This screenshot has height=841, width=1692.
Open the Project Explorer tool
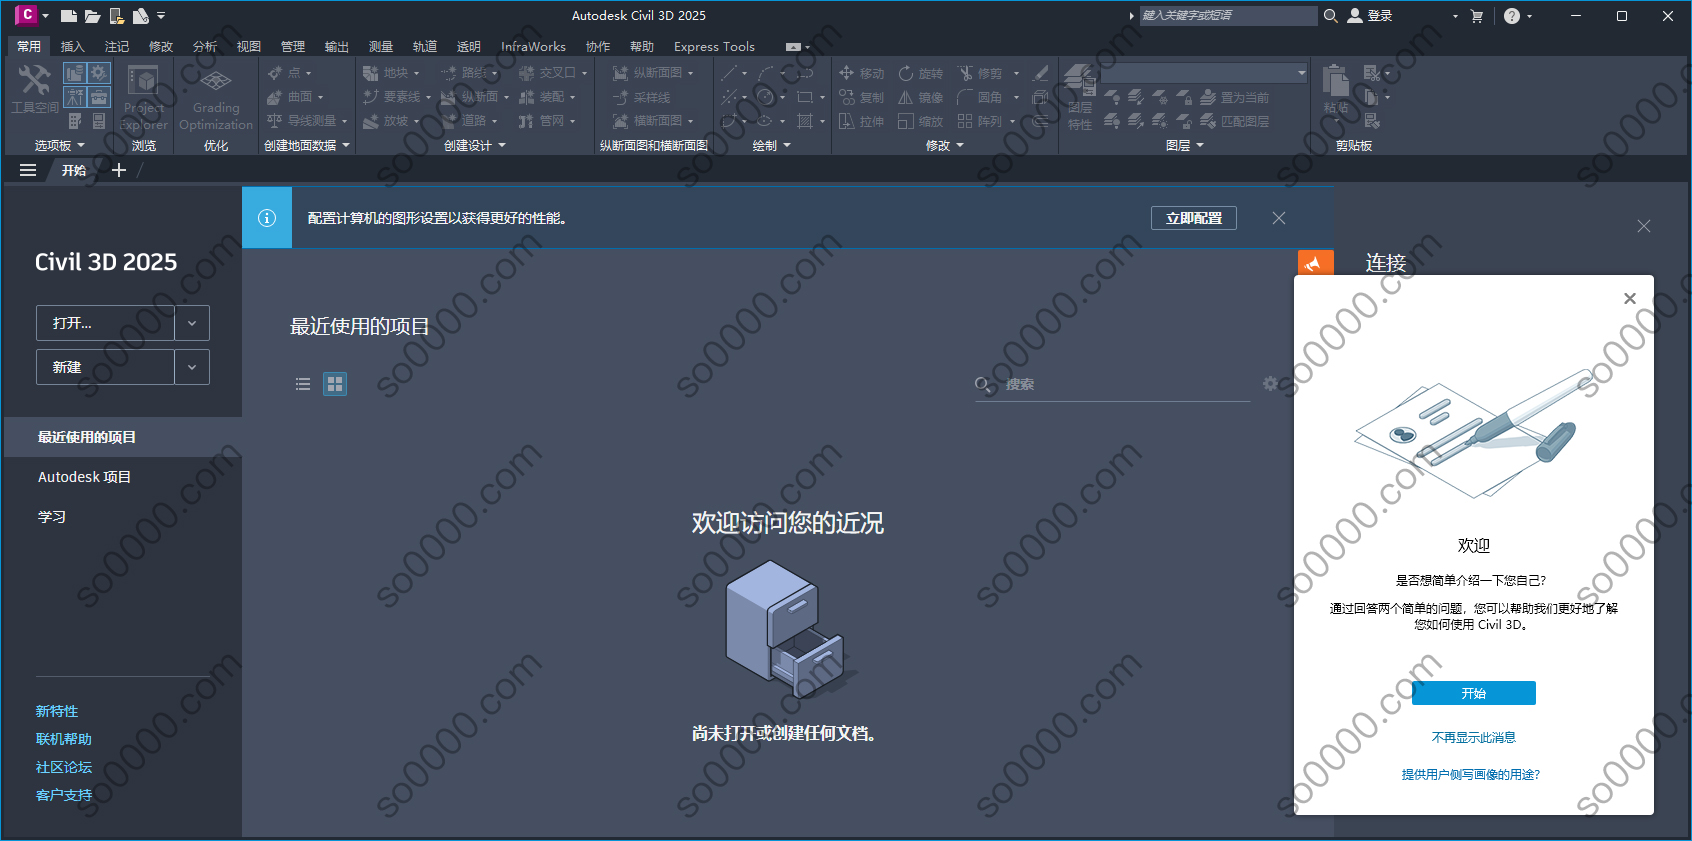[144, 97]
